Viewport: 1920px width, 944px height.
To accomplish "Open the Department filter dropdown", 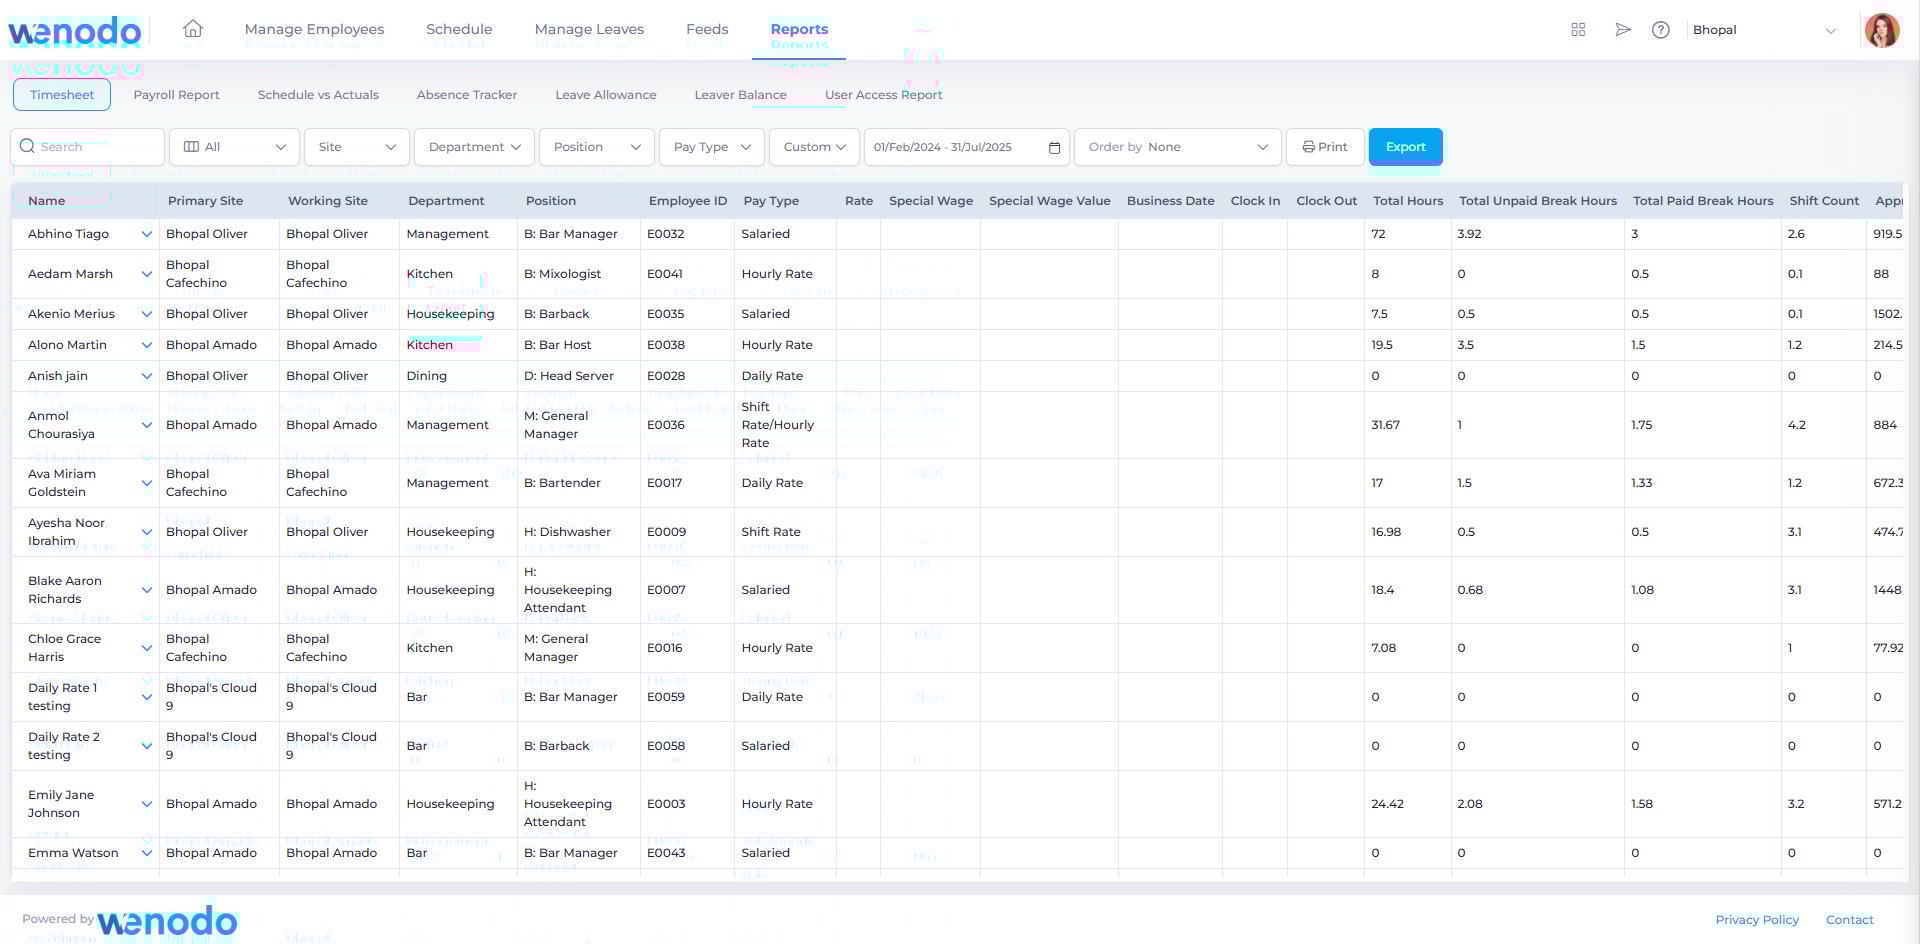I will pyautogui.click(x=474, y=147).
